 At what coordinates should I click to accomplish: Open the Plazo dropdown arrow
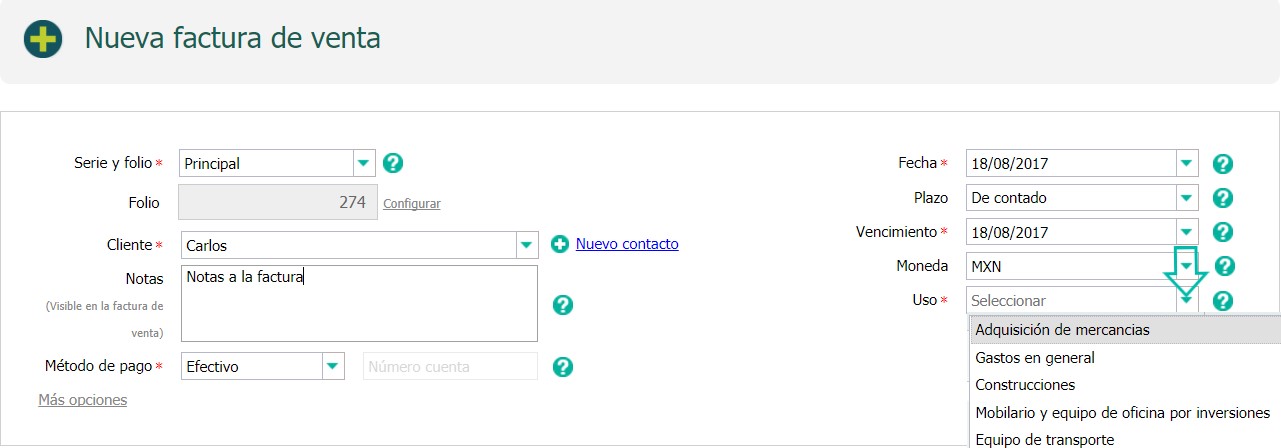[1186, 198]
